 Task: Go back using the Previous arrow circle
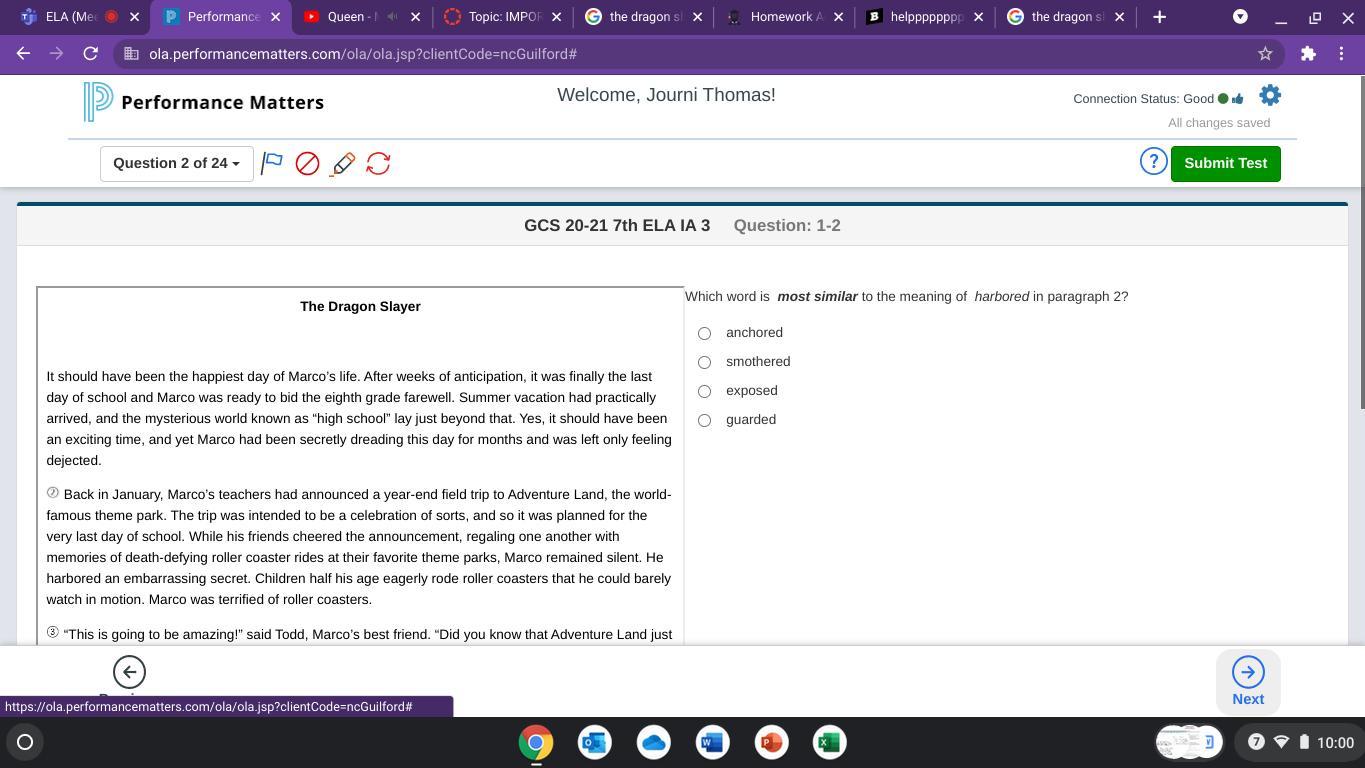click(x=129, y=672)
